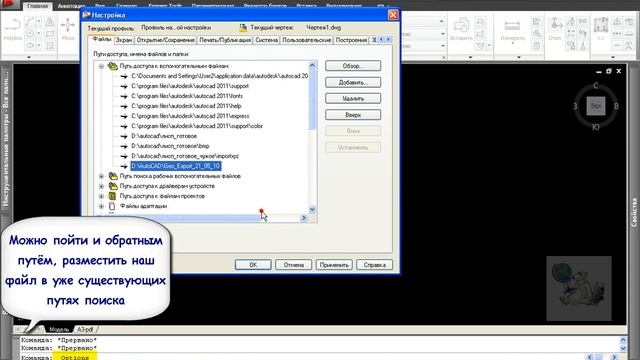Click the В (east) compass letter of ViewCube
Image resolution: width=640 pixels, height=360 pixels.
[x=616, y=106]
